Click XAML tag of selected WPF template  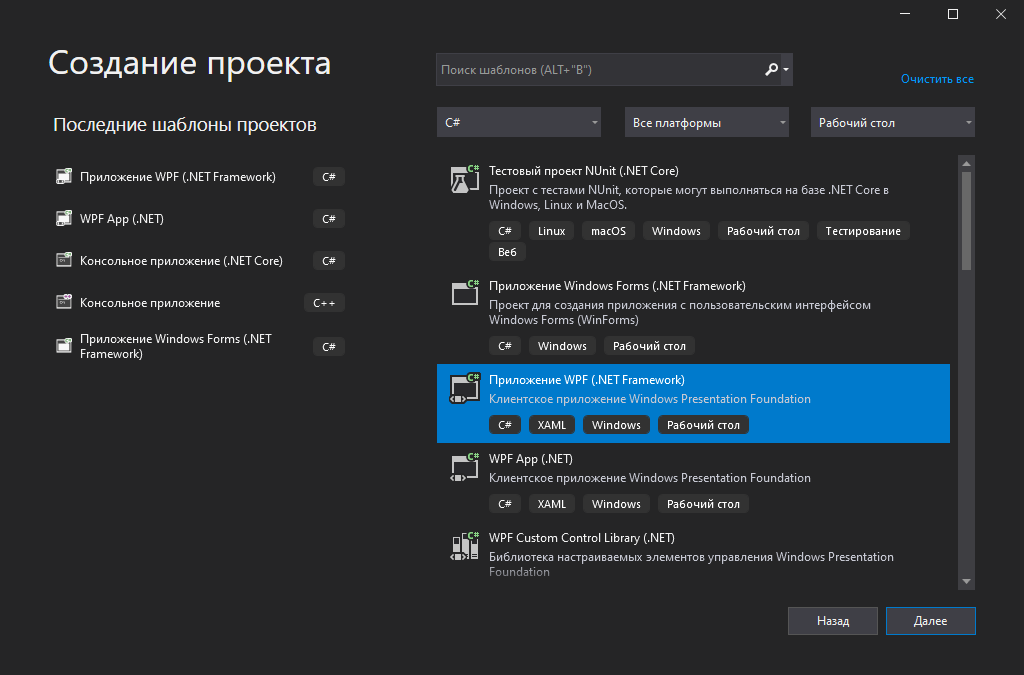point(551,425)
